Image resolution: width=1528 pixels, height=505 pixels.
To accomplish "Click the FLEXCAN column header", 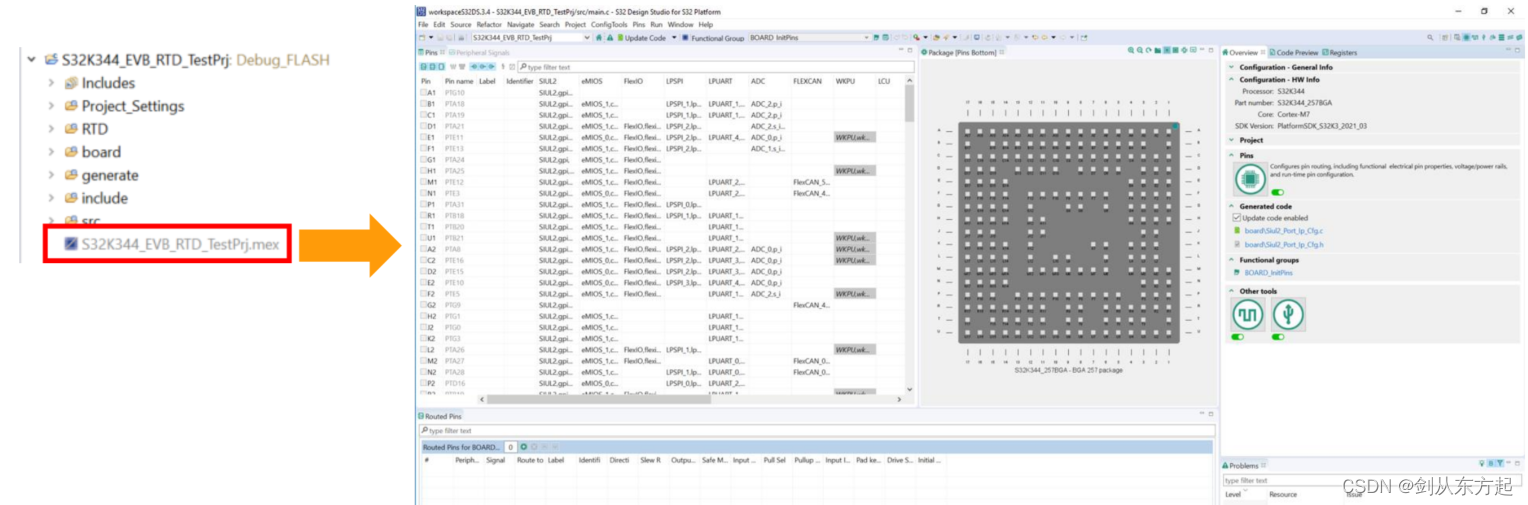I will point(807,81).
